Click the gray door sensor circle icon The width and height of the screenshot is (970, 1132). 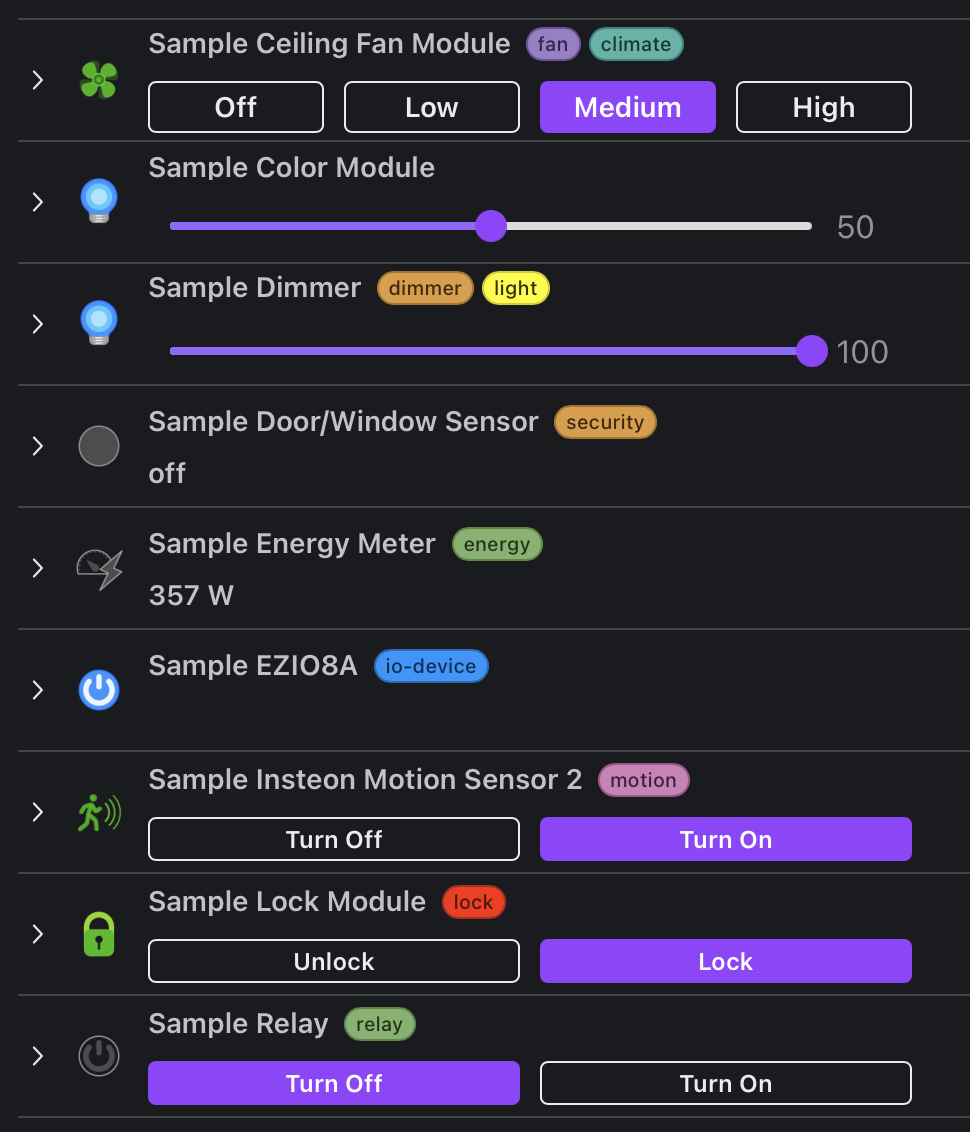[99, 446]
